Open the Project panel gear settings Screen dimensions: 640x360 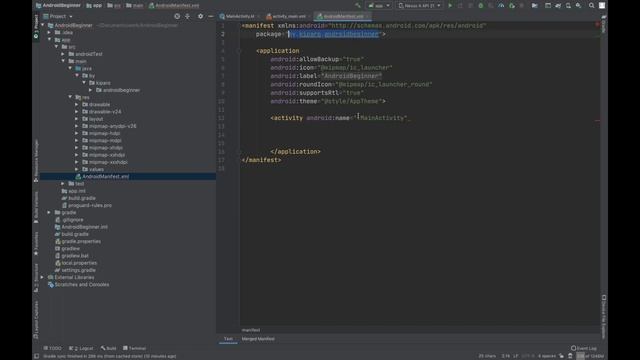(200, 16)
